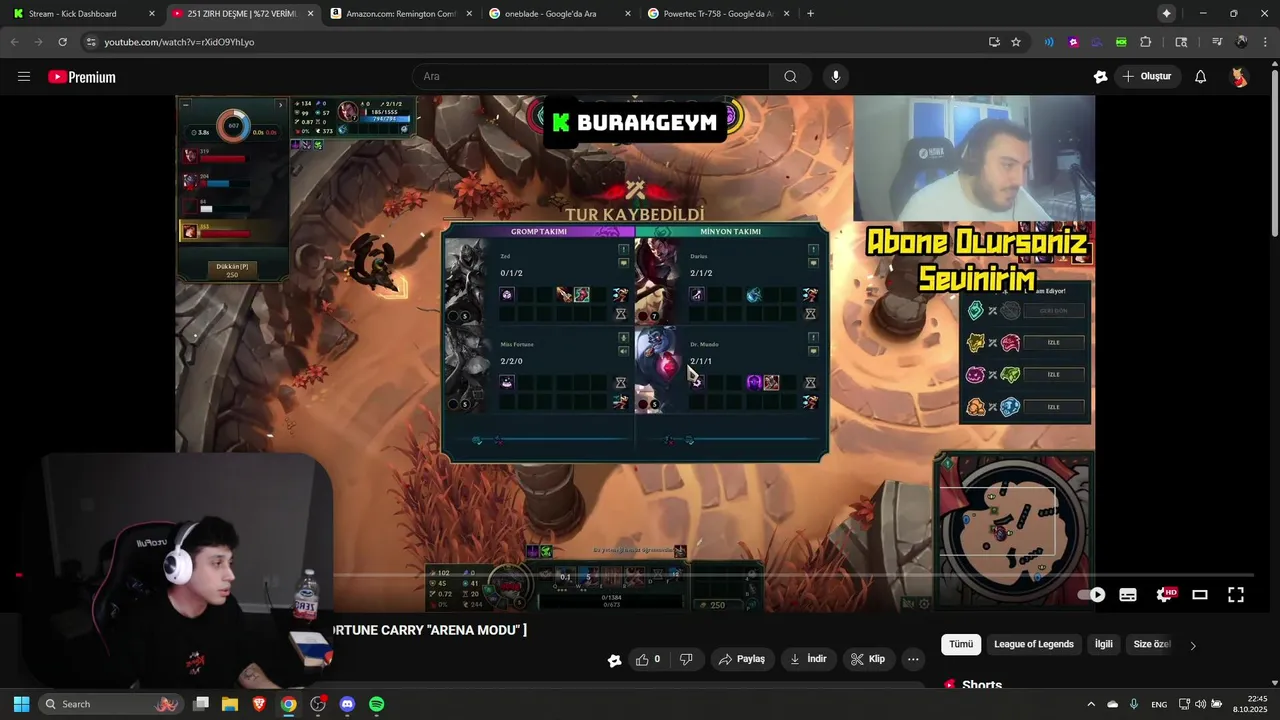1280x720 pixels.
Task: Close the Kick Dashboard tab
Action: coord(152,14)
